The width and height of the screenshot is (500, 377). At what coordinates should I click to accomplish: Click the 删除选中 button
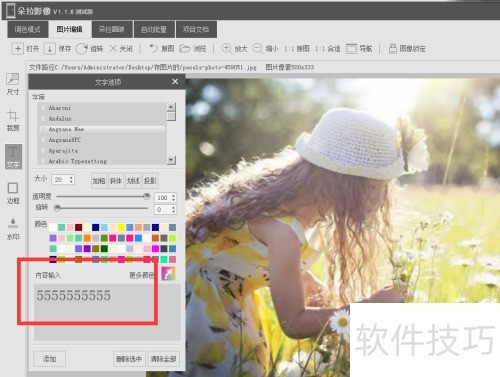[129, 359]
